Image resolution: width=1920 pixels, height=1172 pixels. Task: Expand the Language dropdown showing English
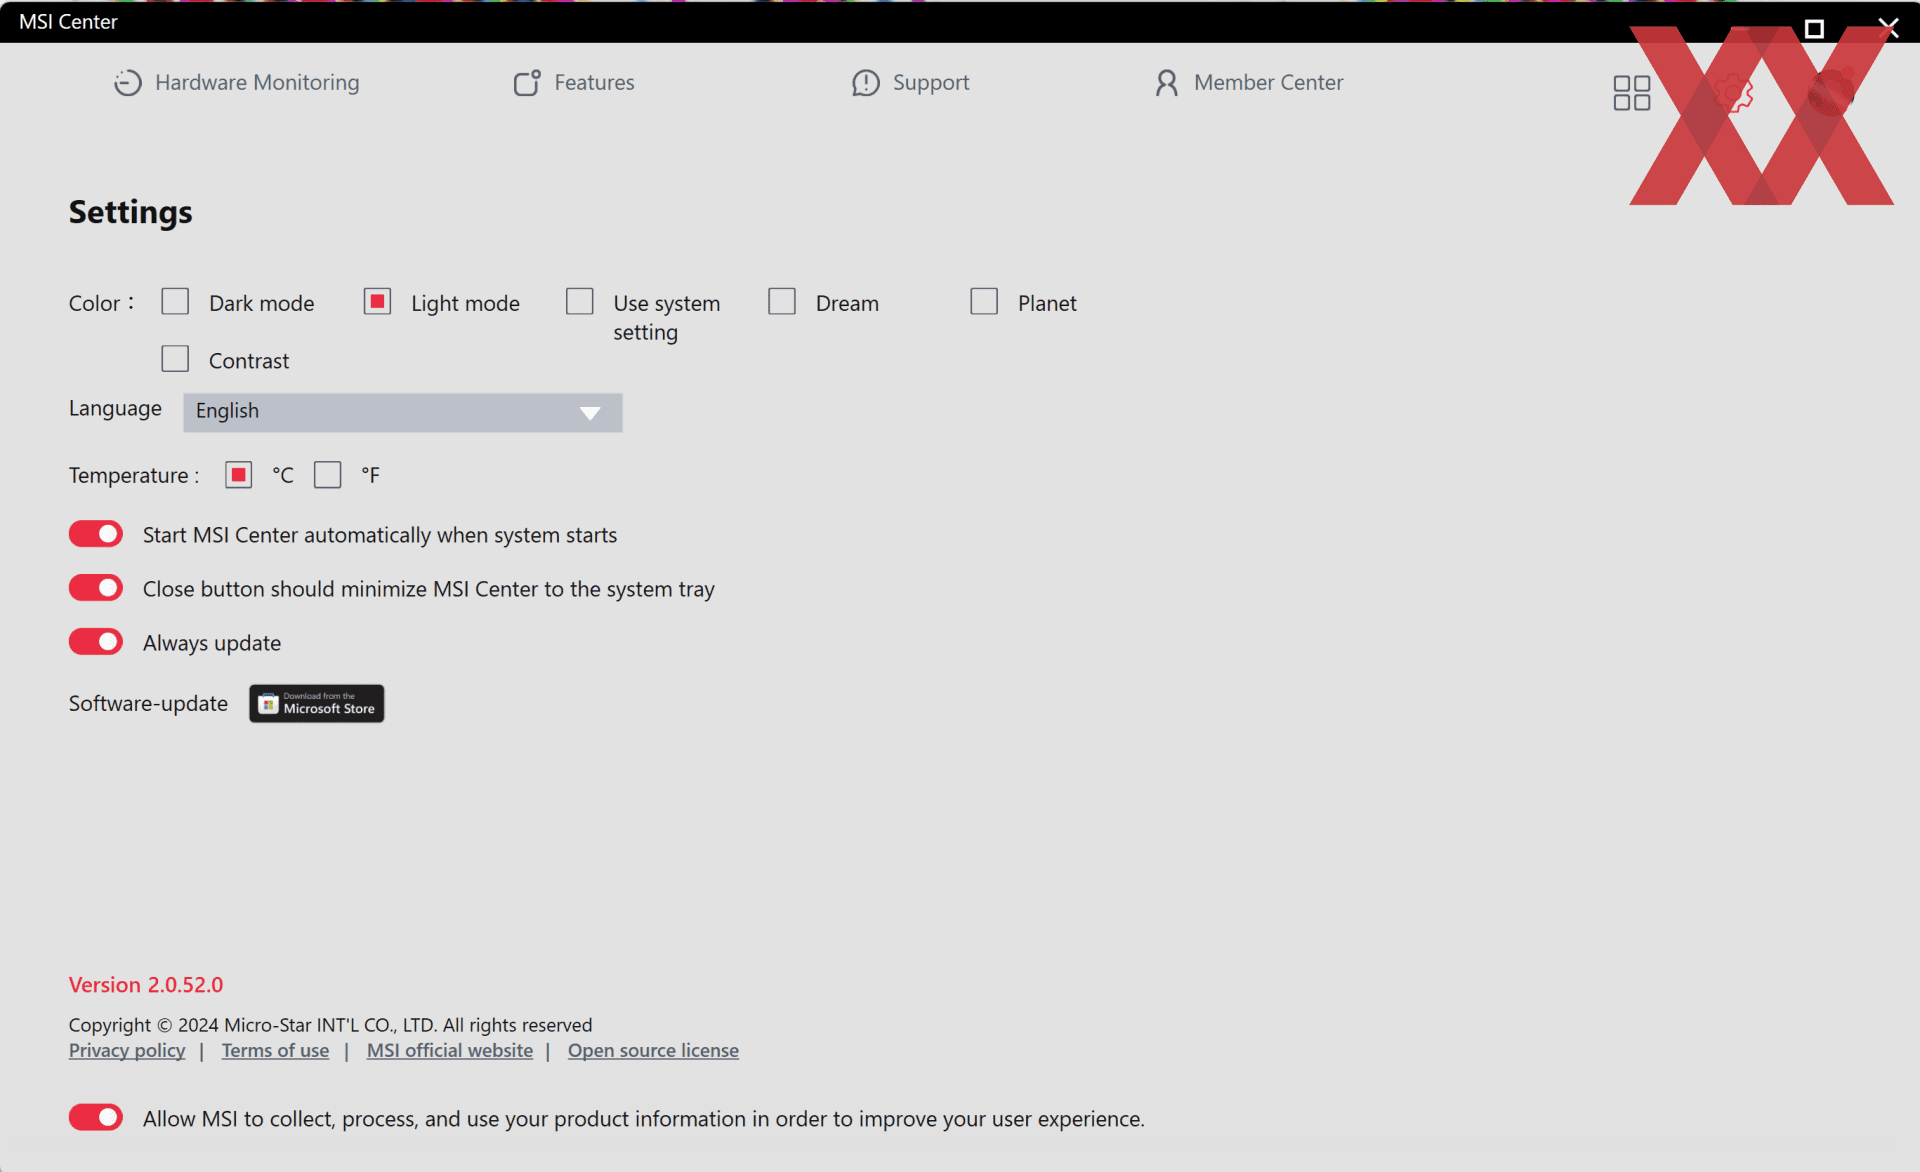pyautogui.click(x=402, y=412)
